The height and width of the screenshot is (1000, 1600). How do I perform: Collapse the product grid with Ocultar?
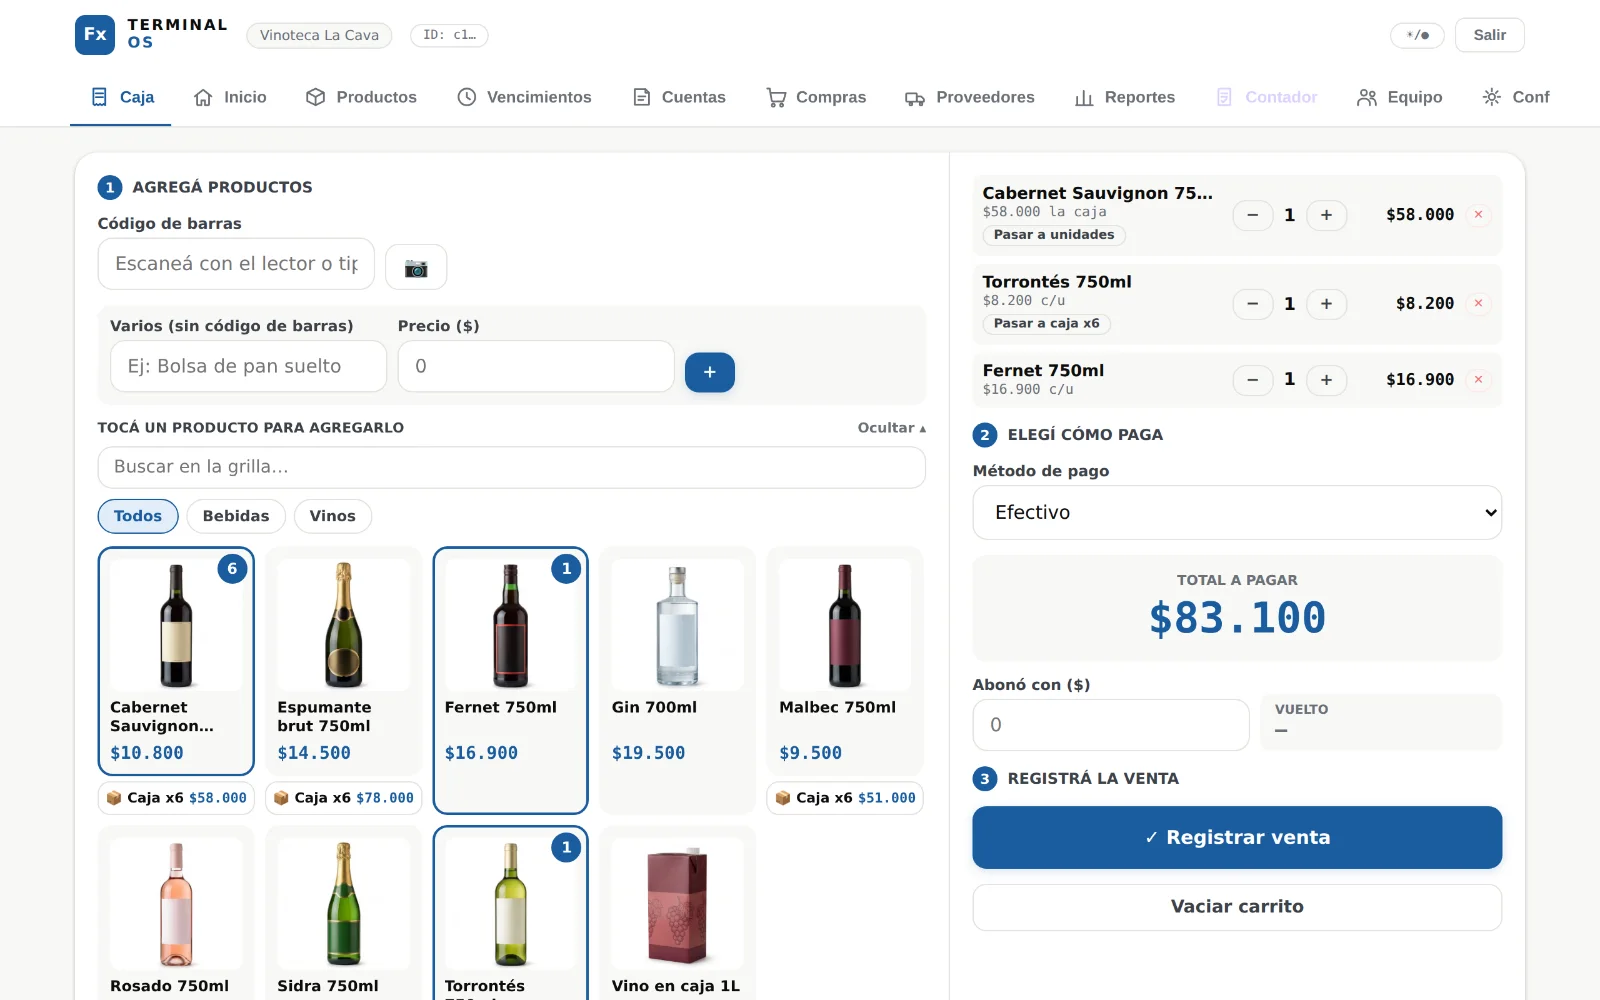click(891, 428)
